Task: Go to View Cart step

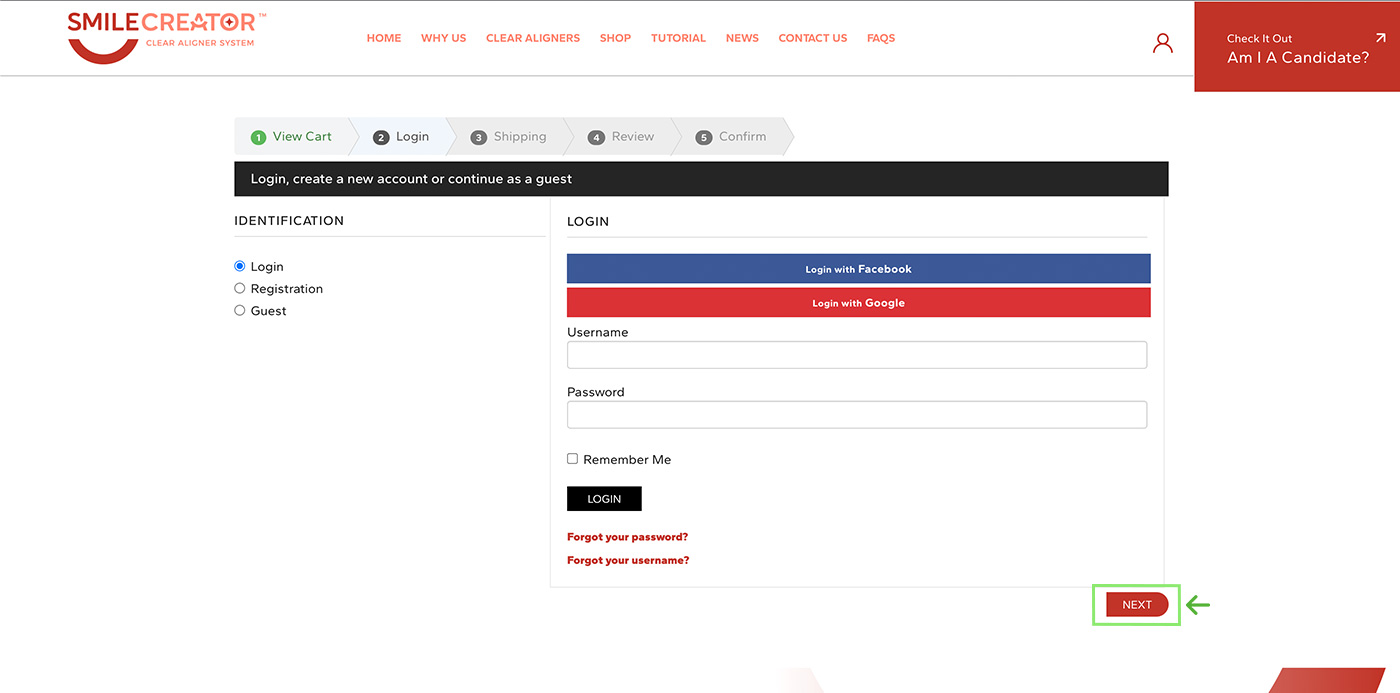Action: click(x=292, y=137)
